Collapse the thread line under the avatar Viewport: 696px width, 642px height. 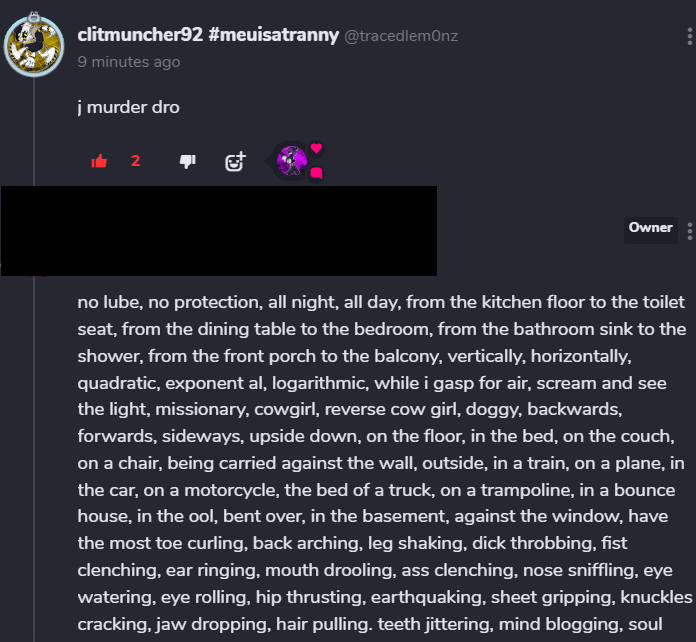tap(35, 130)
